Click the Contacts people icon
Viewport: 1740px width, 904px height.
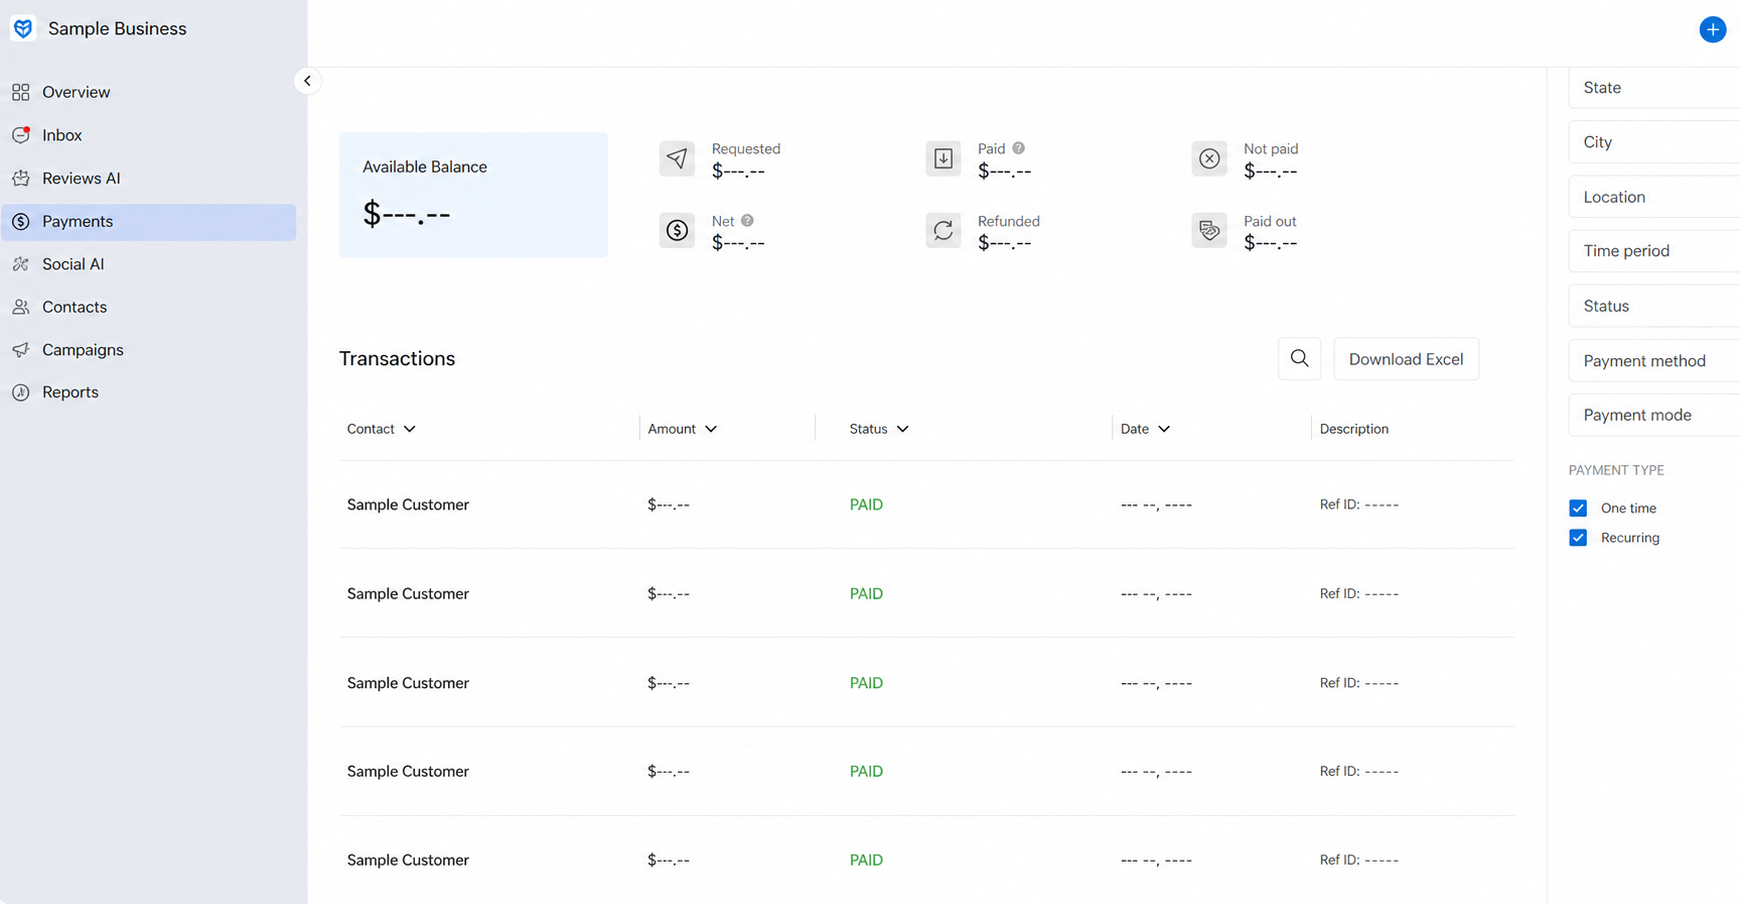[x=21, y=307]
